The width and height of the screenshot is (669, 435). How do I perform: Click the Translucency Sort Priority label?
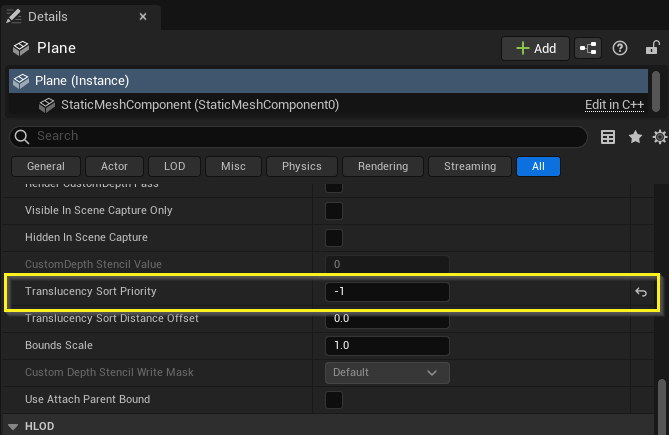[90, 291]
